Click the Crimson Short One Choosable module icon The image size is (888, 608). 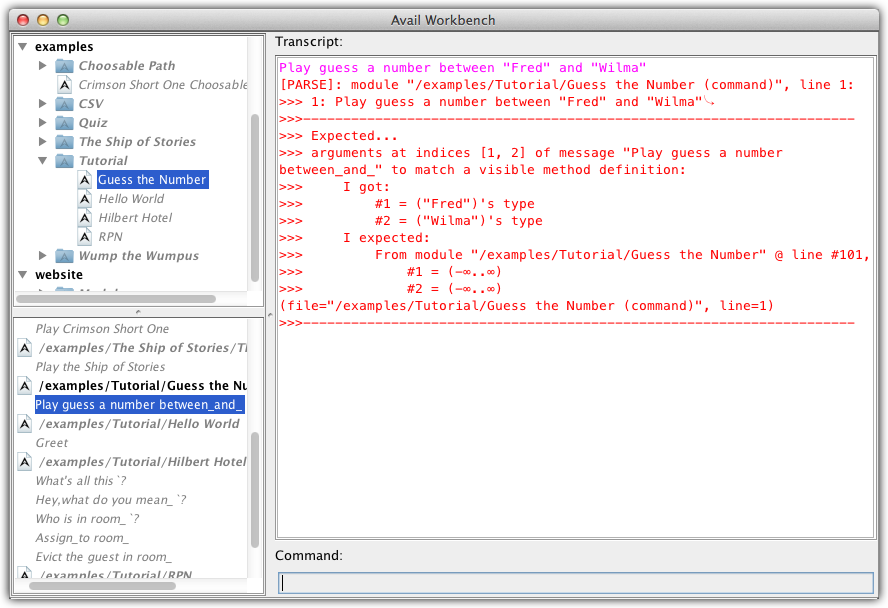pyautogui.click(x=65, y=85)
